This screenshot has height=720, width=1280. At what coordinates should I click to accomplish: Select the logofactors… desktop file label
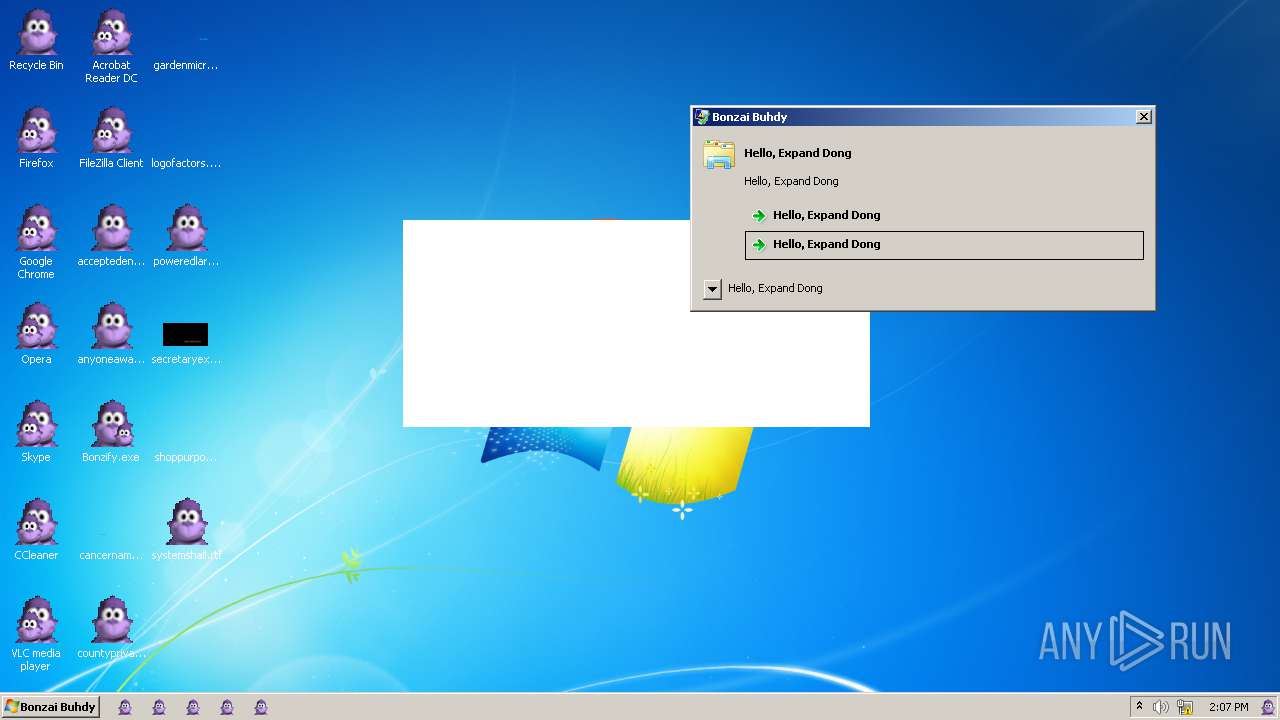[186, 164]
